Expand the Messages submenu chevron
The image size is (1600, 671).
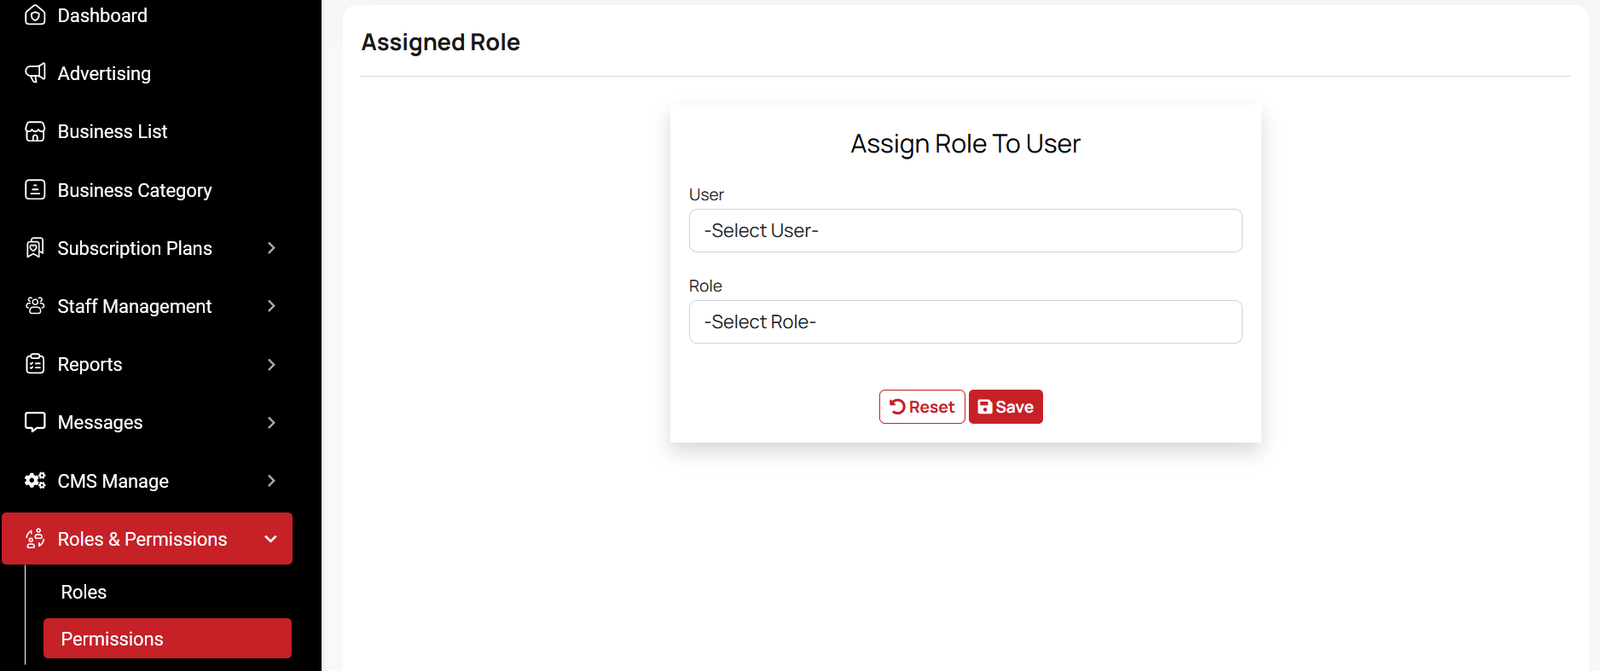tap(271, 422)
